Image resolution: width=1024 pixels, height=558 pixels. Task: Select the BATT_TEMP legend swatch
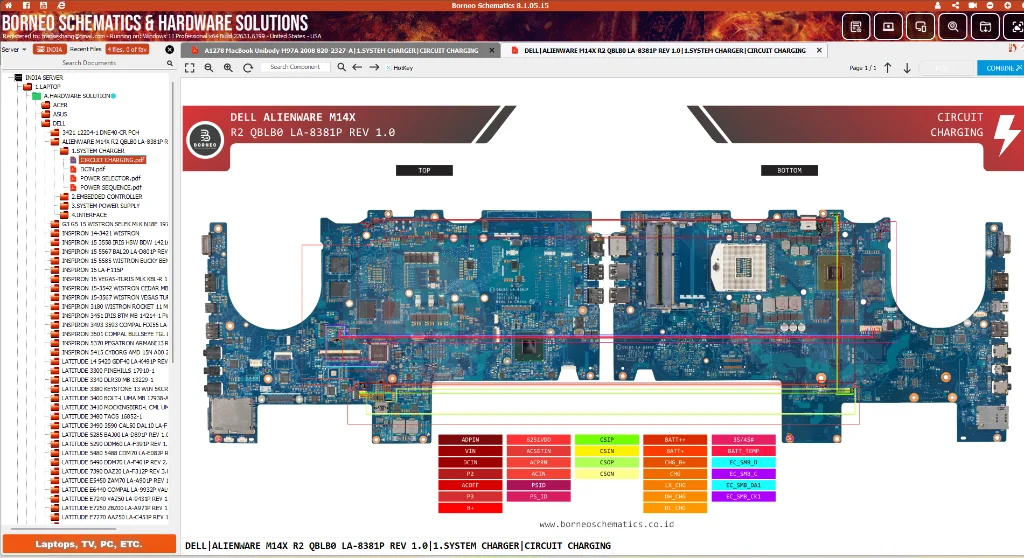click(x=743, y=451)
